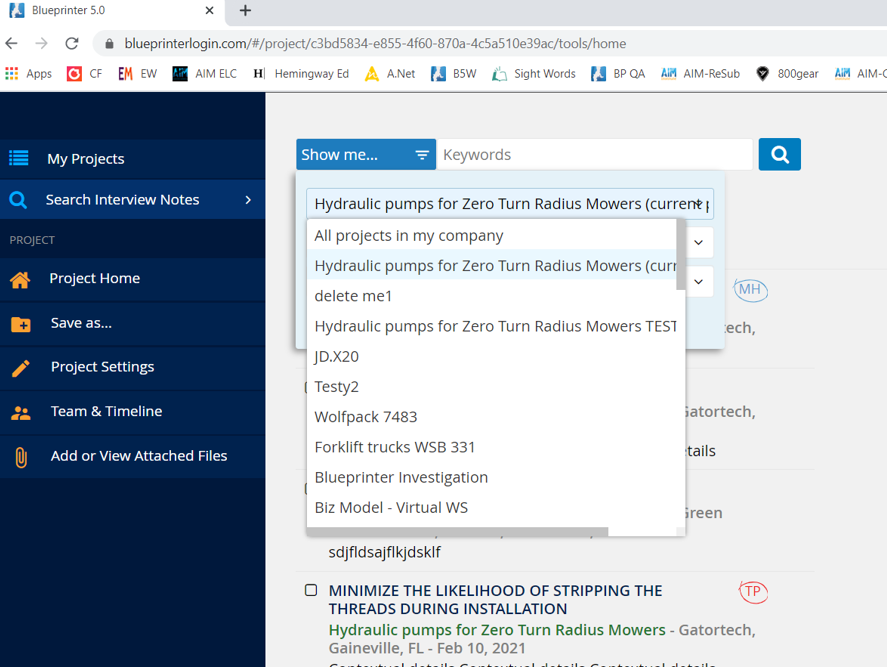Select highlighted Hydraulic pumps current project option
This screenshot has width=887, height=667.
(492, 266)
